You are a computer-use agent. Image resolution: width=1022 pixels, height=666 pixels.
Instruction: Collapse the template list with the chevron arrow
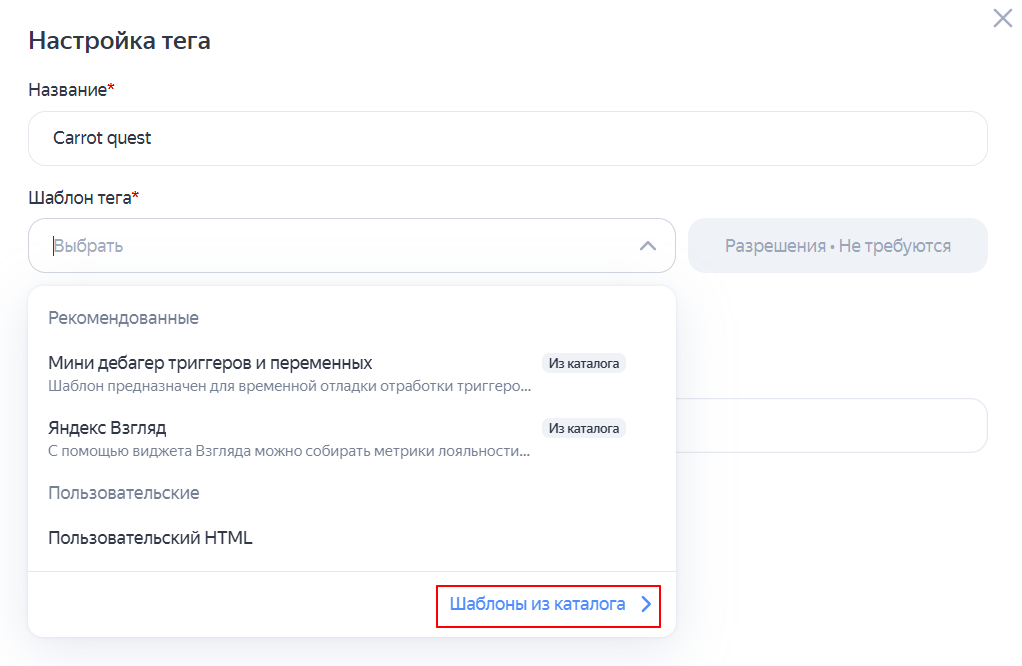pyautogui.click(x=647, y=246)
